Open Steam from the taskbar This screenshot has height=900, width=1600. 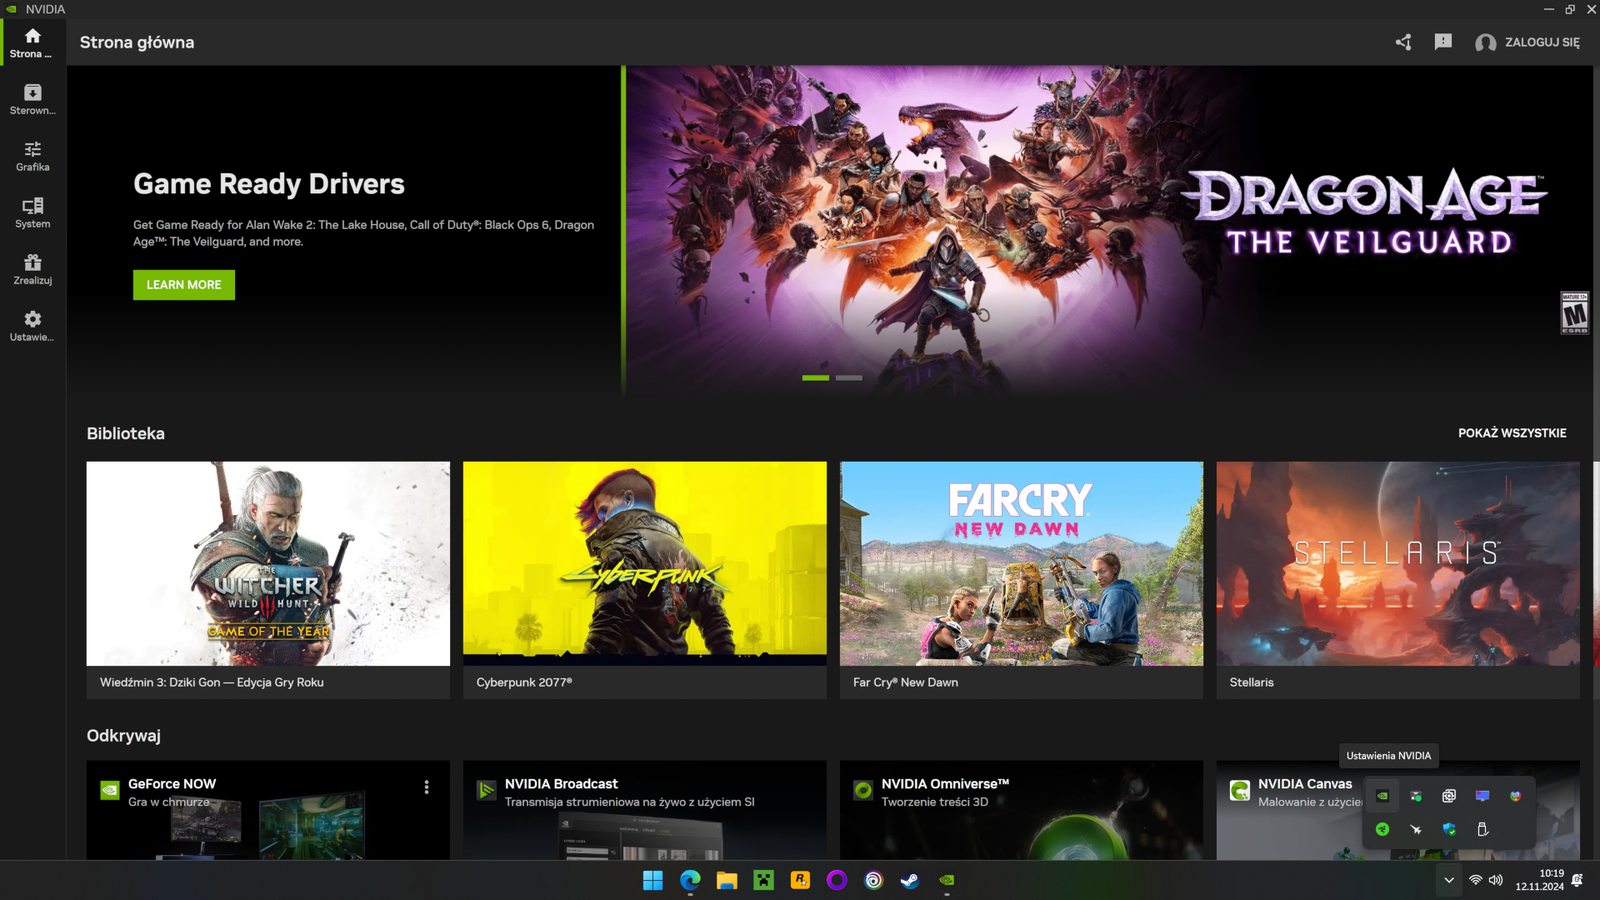click(x=910, y=880)
